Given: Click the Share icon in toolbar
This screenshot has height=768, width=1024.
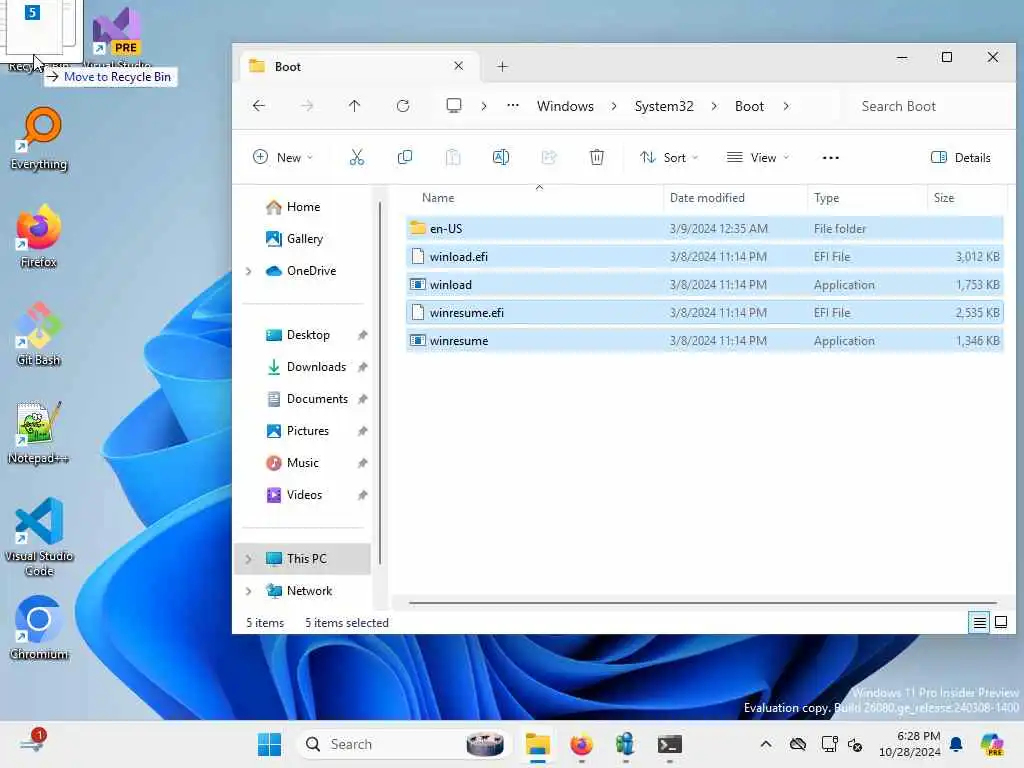Looking at the screenshot, I should click(549, 157).
